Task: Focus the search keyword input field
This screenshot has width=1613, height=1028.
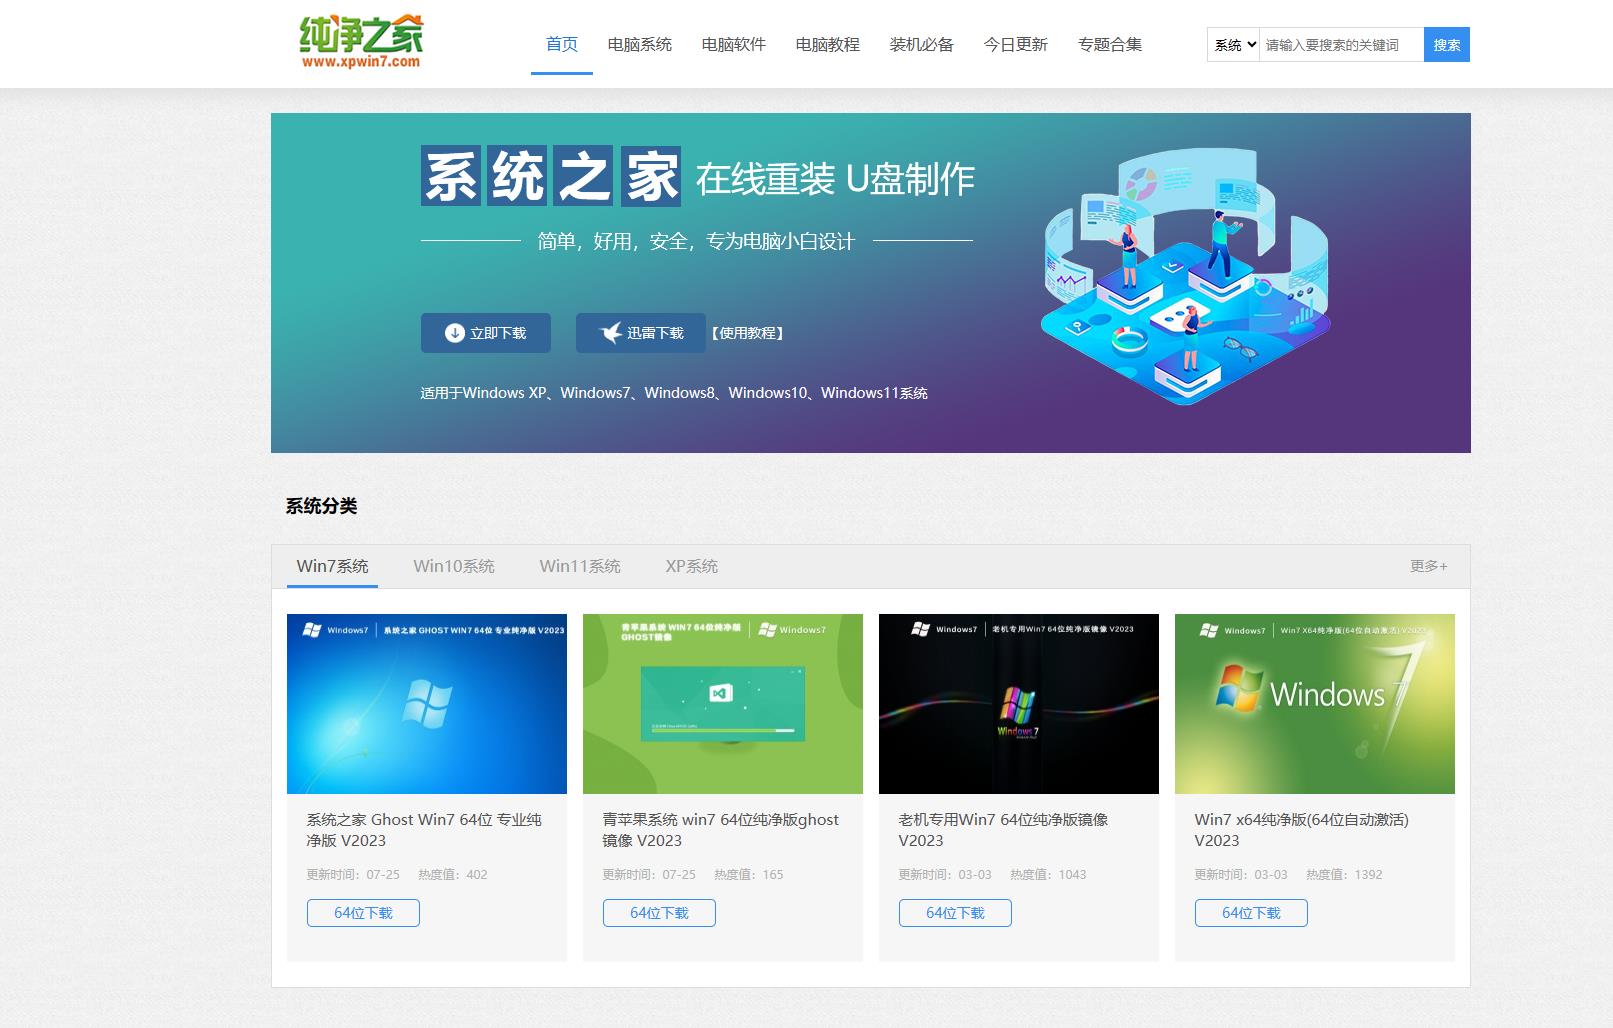Action: coord(1341,45)
